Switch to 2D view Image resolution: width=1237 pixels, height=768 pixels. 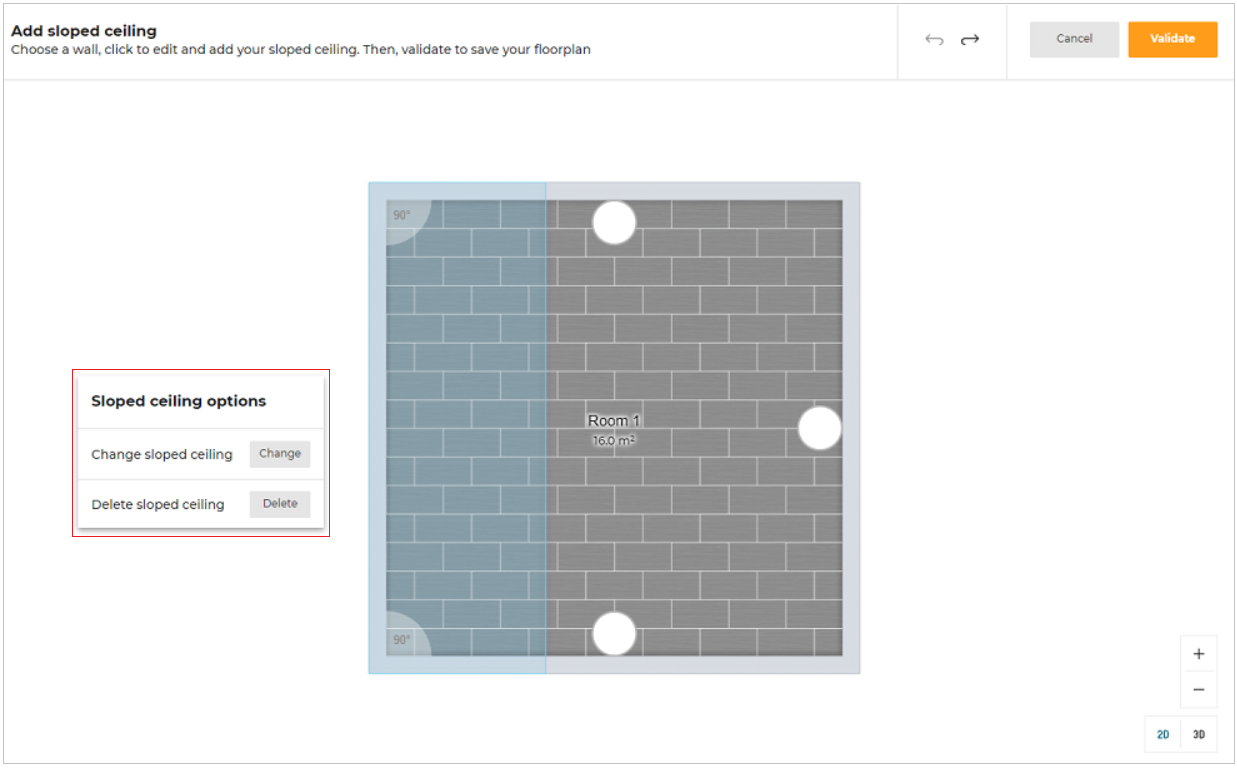1163,735
